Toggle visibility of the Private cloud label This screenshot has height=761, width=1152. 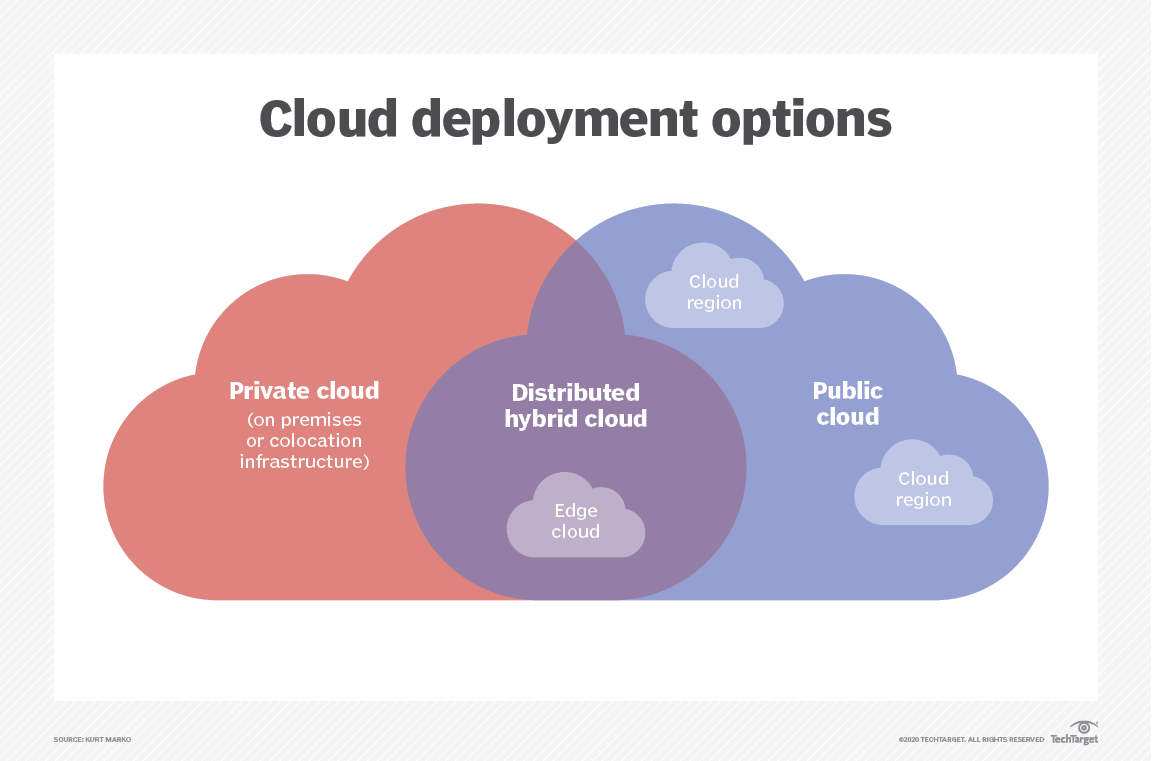[x=303, y=391]
